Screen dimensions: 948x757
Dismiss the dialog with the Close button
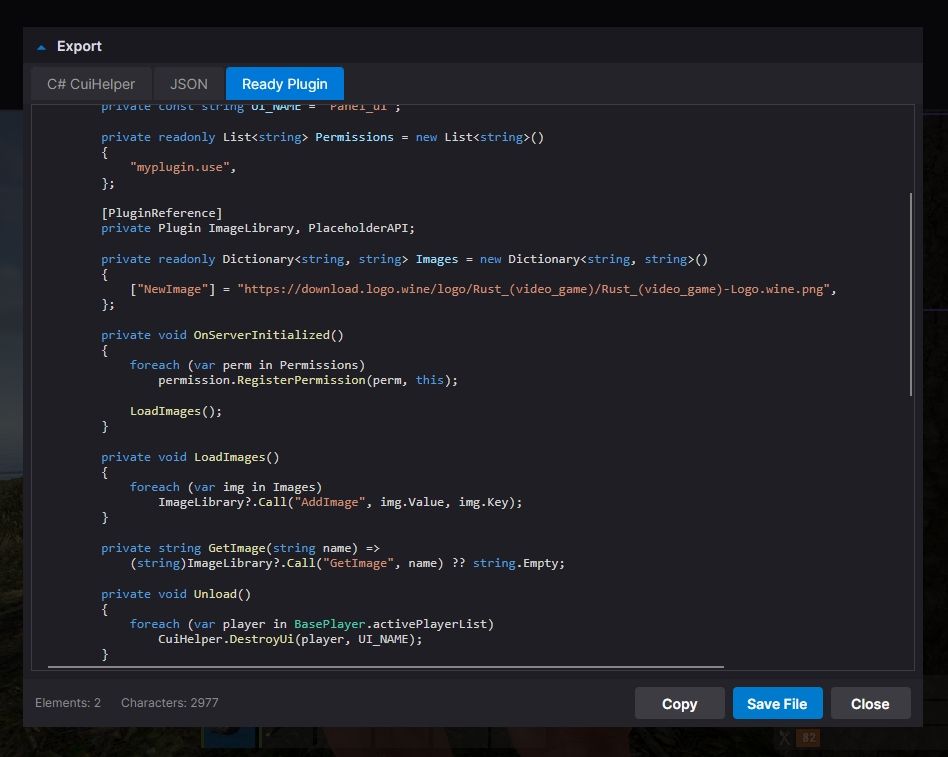click(x=870, y=703)
